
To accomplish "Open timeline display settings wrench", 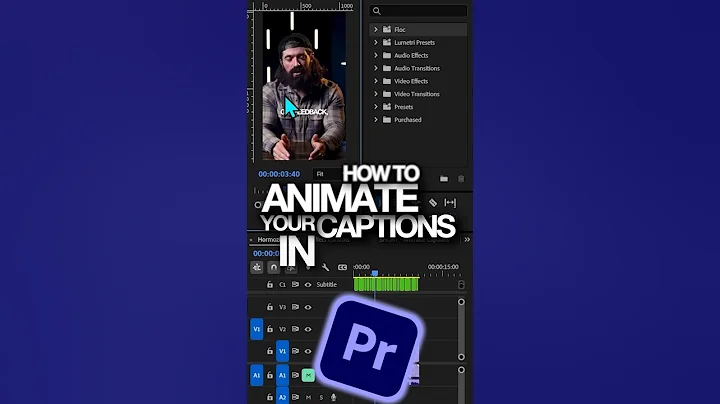I will pyautogui.click(x=325, y=267).
